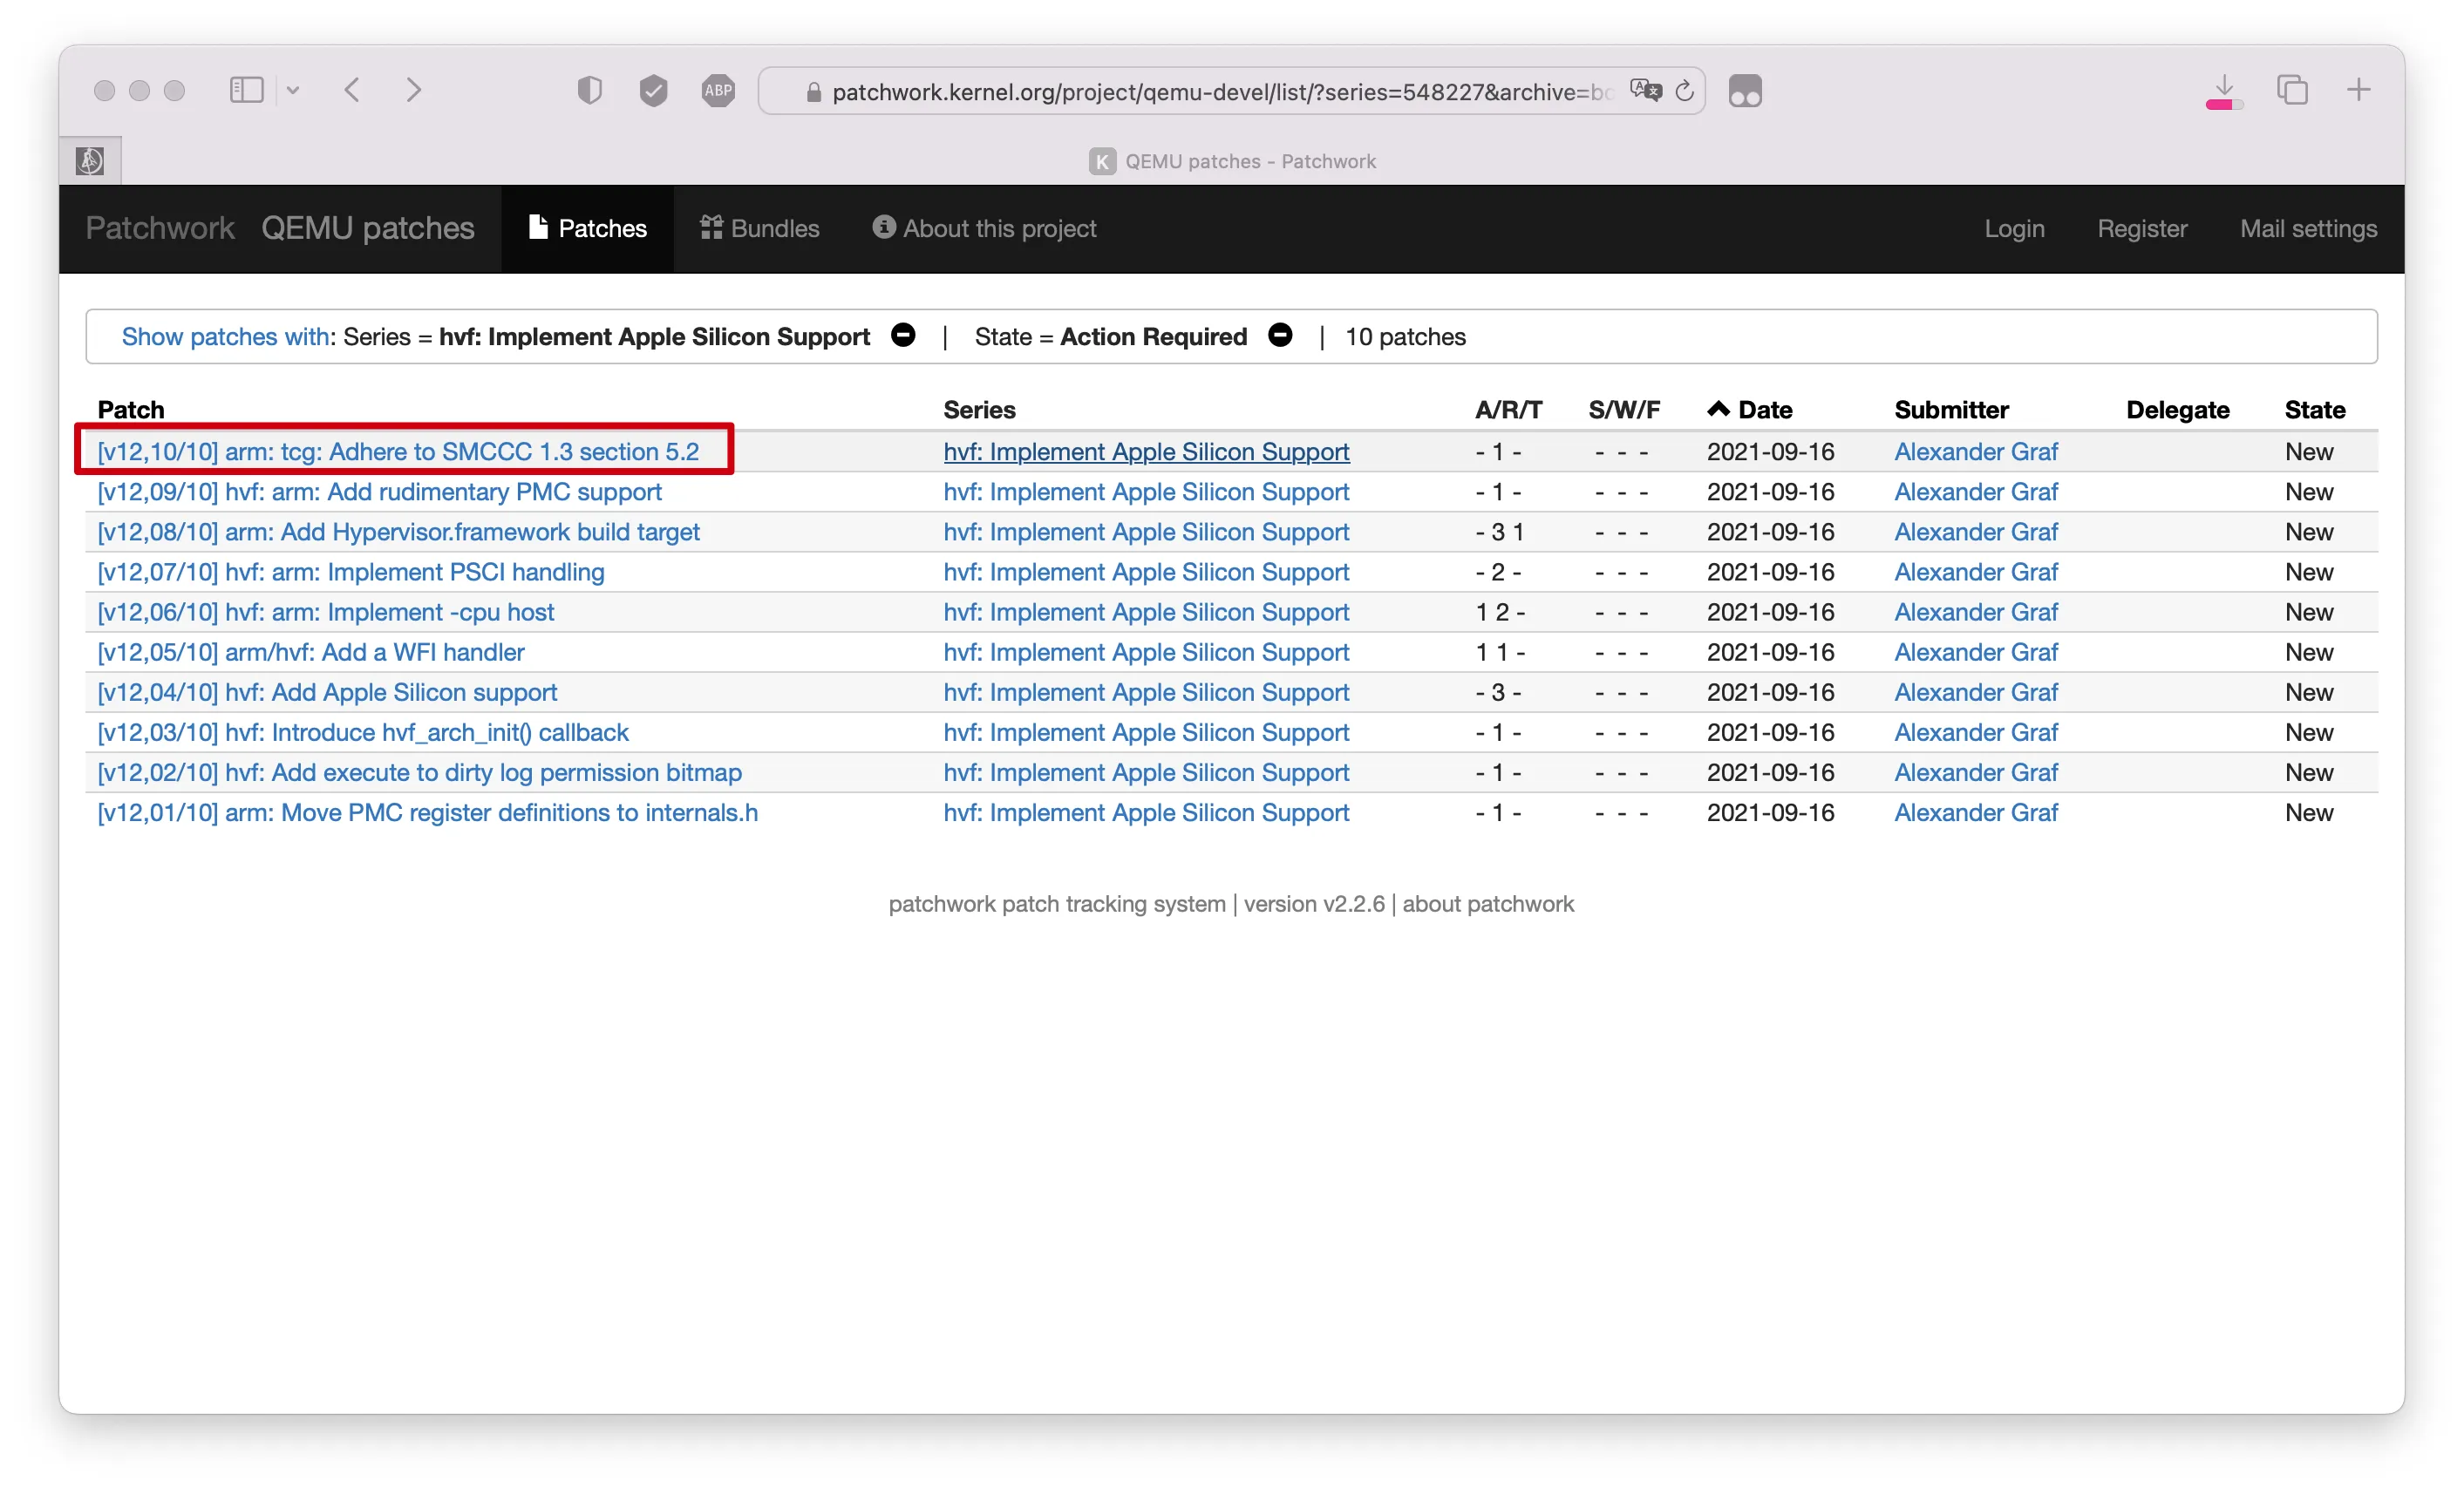Open series link in v12,10/10 row

tap(1146, 452)
